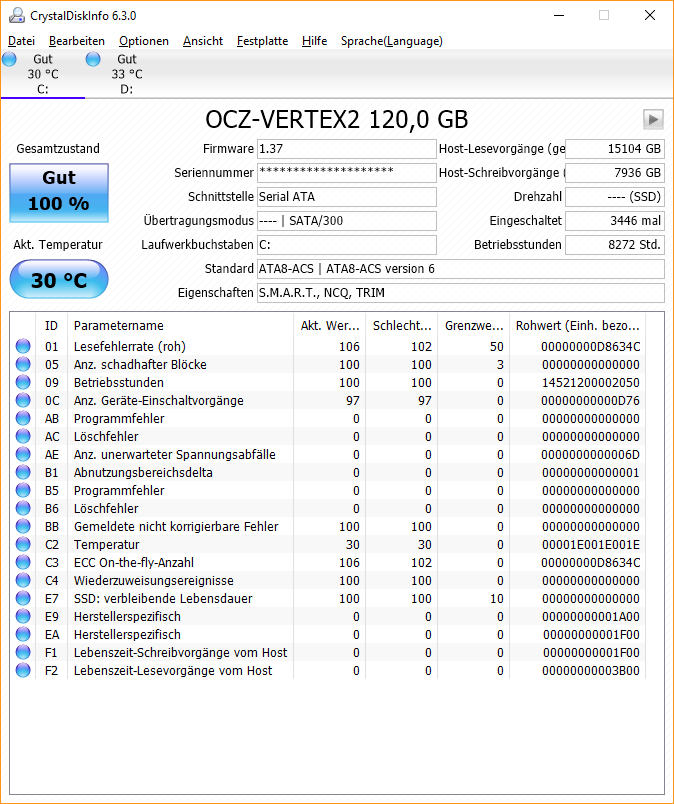Select the C: drive tab
The width and height of the screenshot is (674, 804).
[x=43, y=74]
